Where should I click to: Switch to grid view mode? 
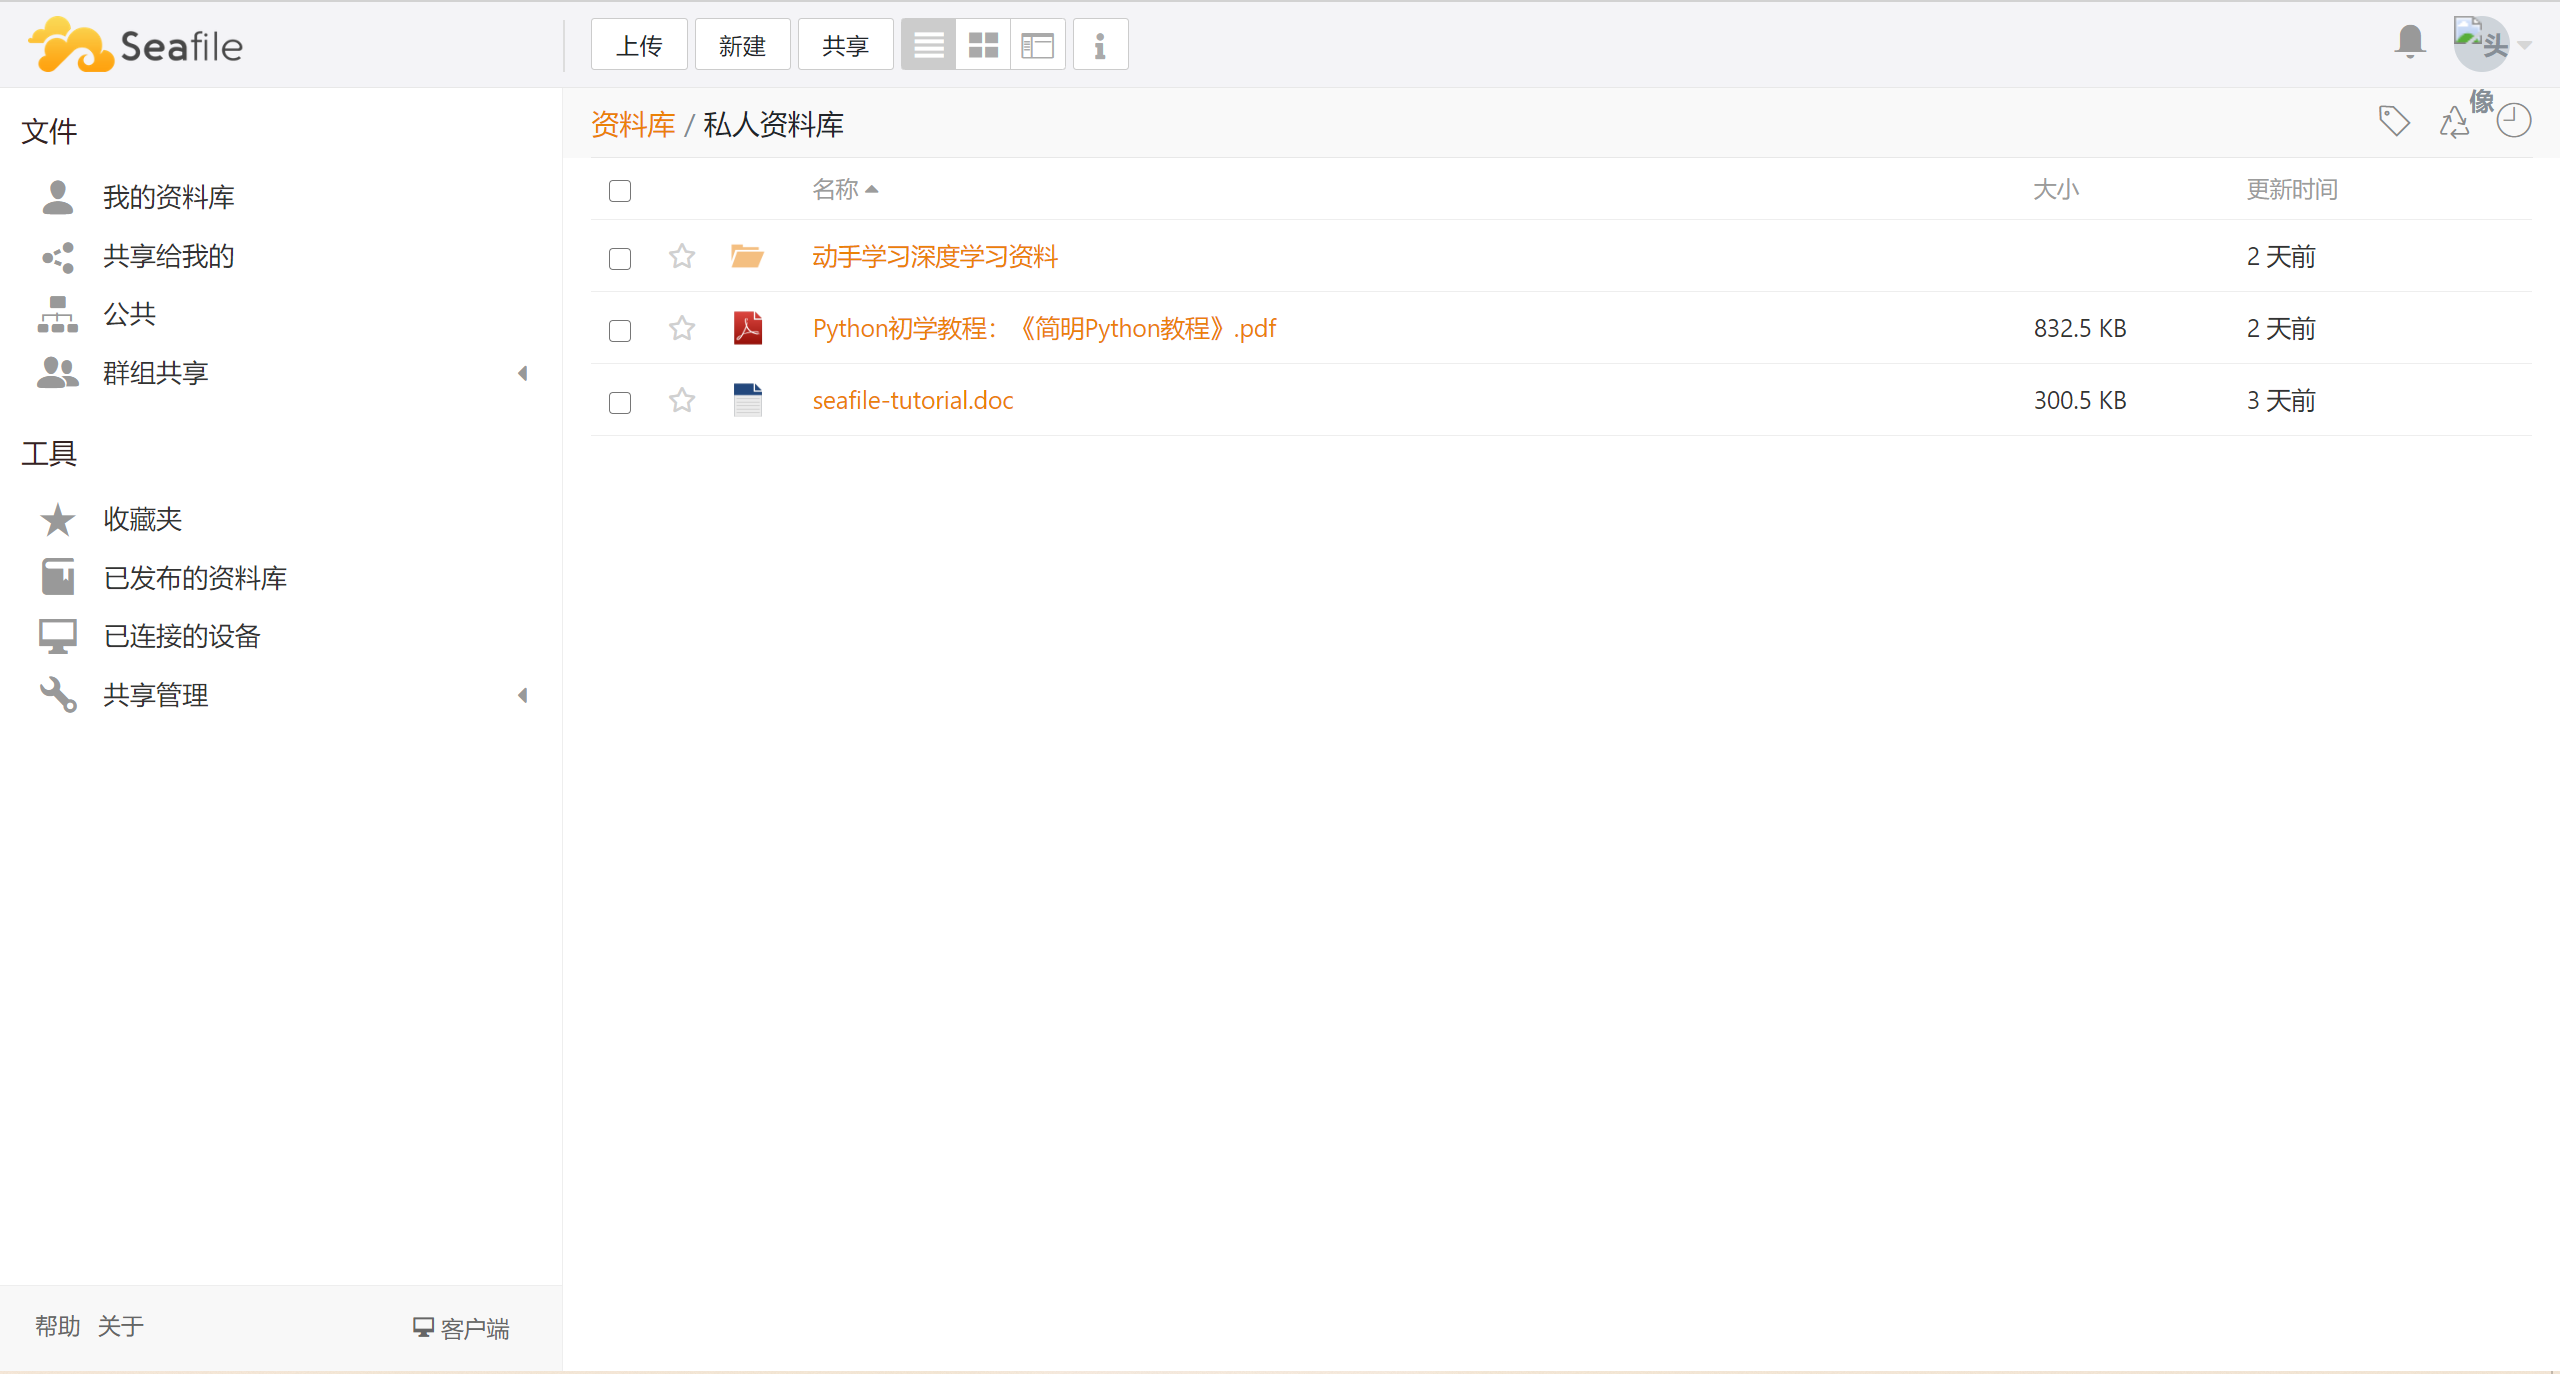pyautogui.click(x=983, y=45)
